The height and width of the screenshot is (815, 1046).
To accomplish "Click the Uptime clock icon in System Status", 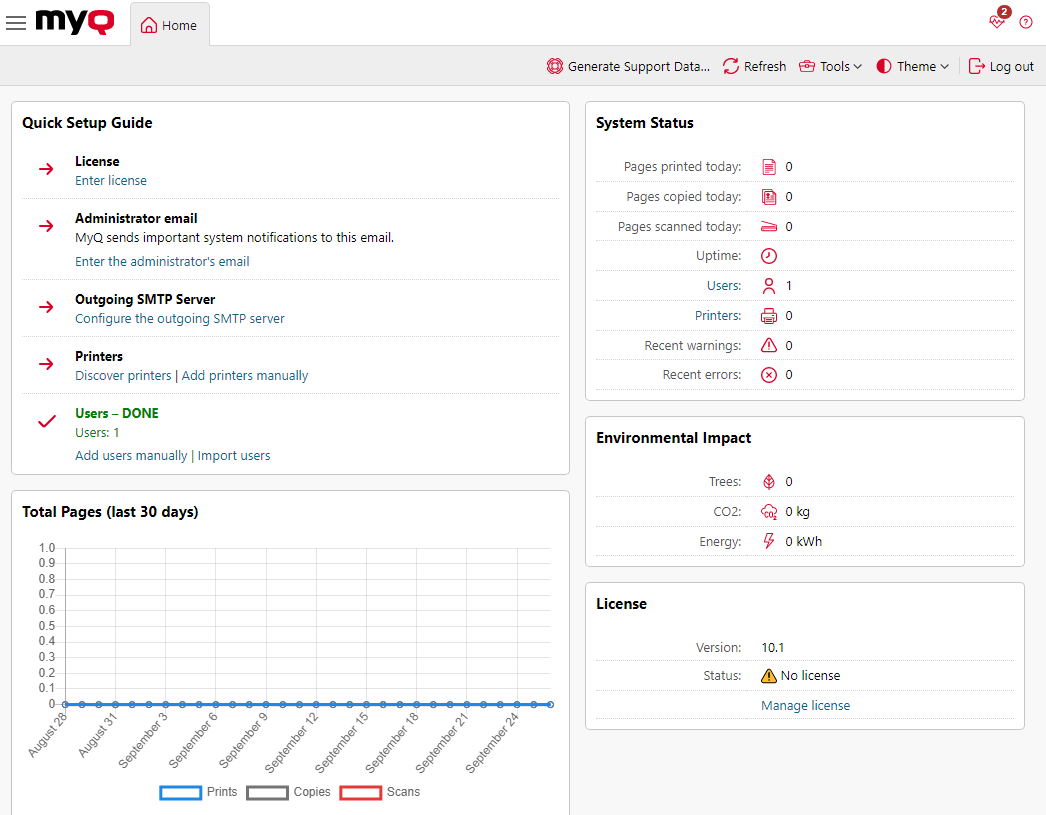I will 767,255.
